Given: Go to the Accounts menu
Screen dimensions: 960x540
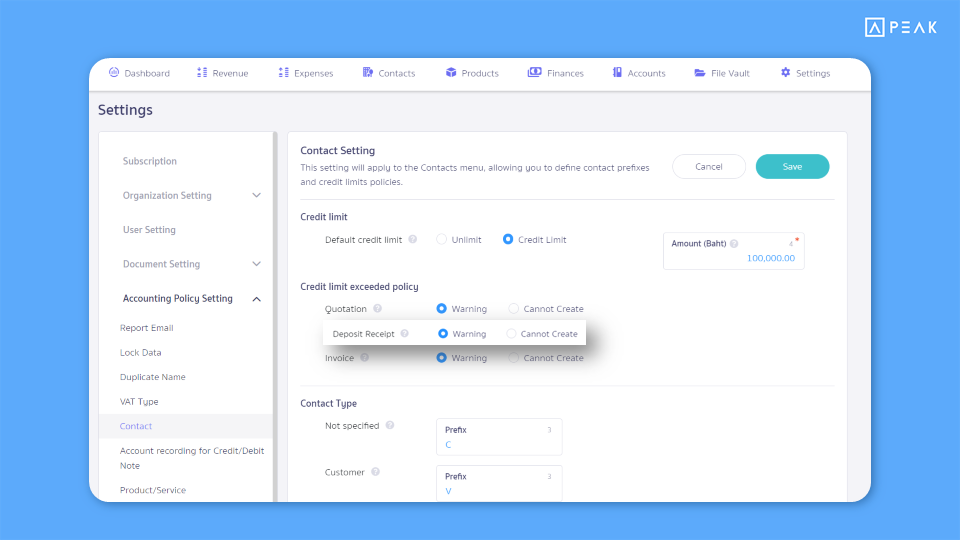Looking at the screenshot, I should tap(639, 73).
